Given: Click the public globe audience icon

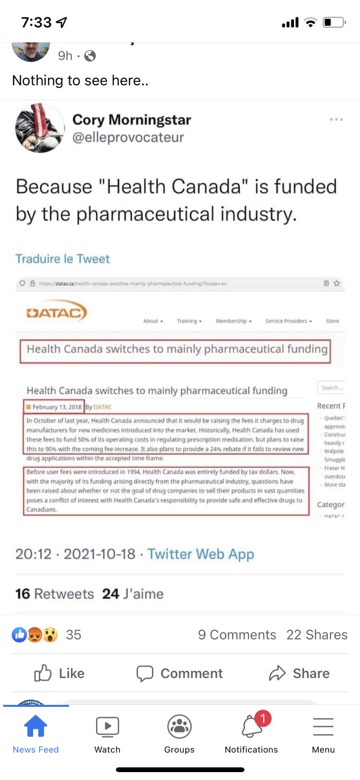Looking at the screenshot, I should tap(90, 57).
